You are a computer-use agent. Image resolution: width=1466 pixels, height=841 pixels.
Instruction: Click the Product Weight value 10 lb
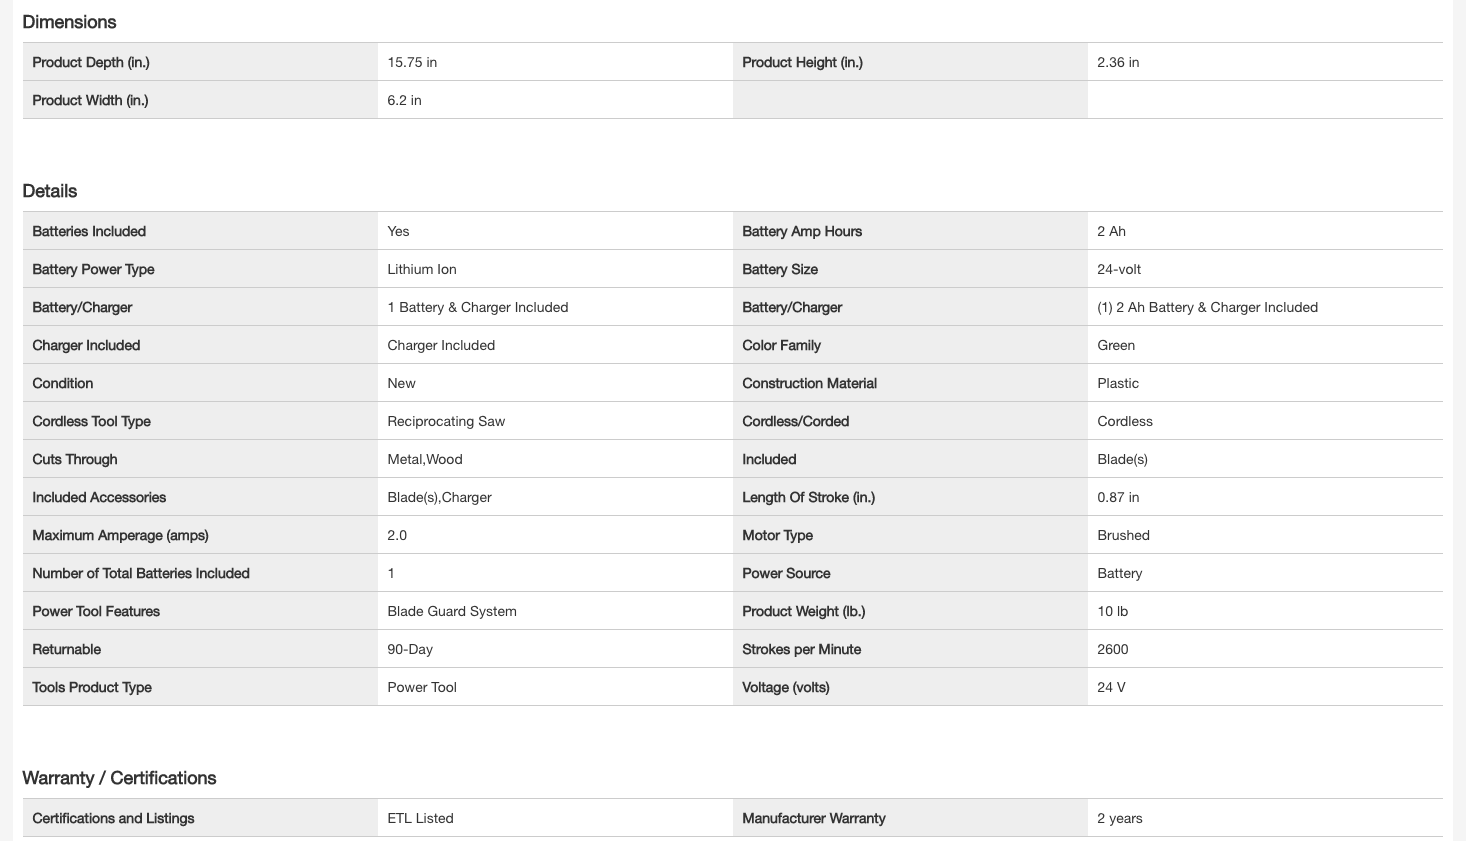[x=1112, y=611]
